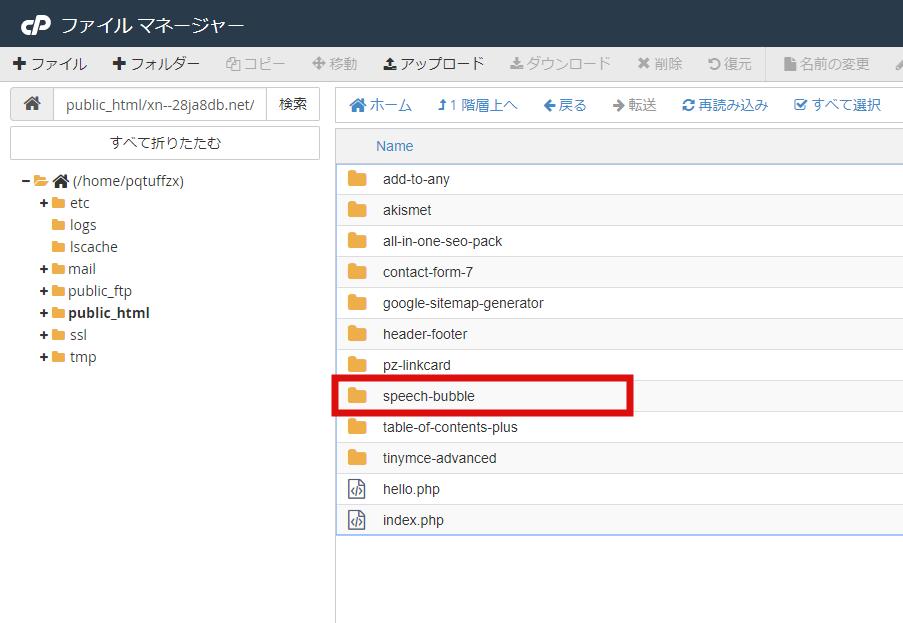903x623 pixels.
Task: Click the cPanel logo icon
Action: pos(36,25)
